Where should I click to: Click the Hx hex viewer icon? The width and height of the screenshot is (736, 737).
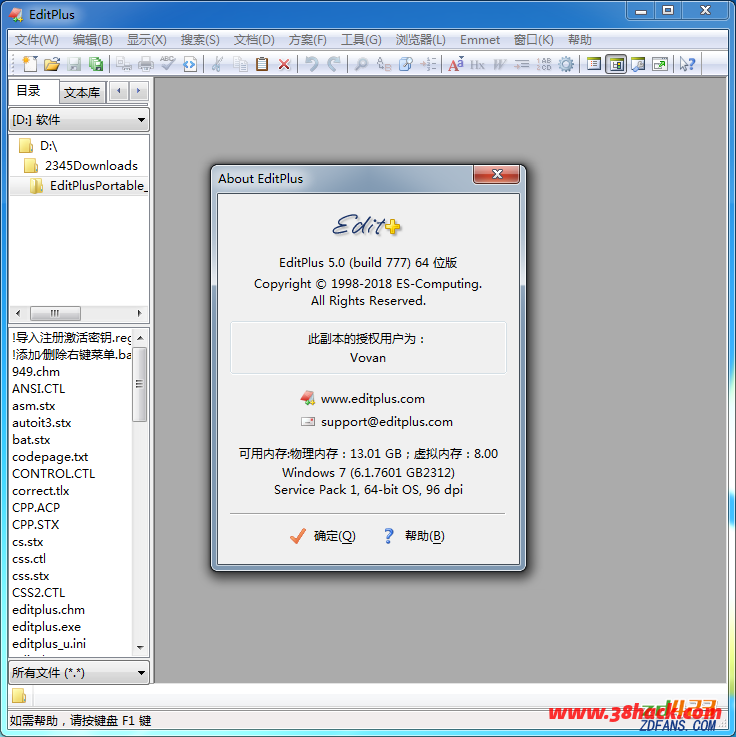point(478,64)
